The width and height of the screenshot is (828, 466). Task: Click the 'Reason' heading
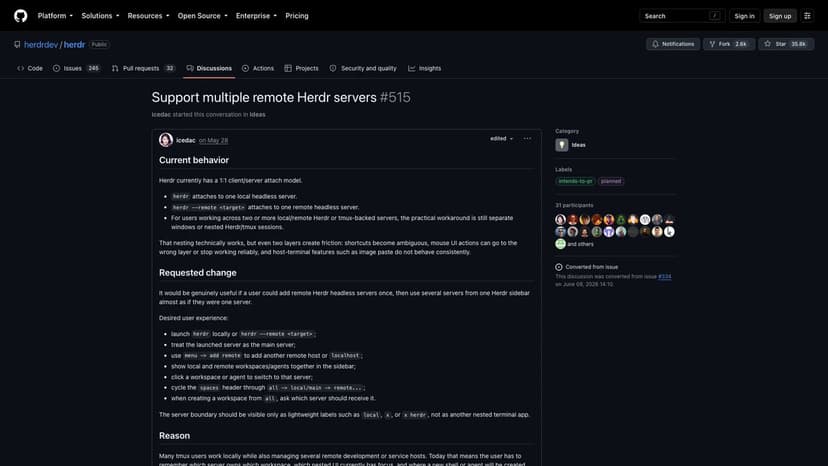174,435
